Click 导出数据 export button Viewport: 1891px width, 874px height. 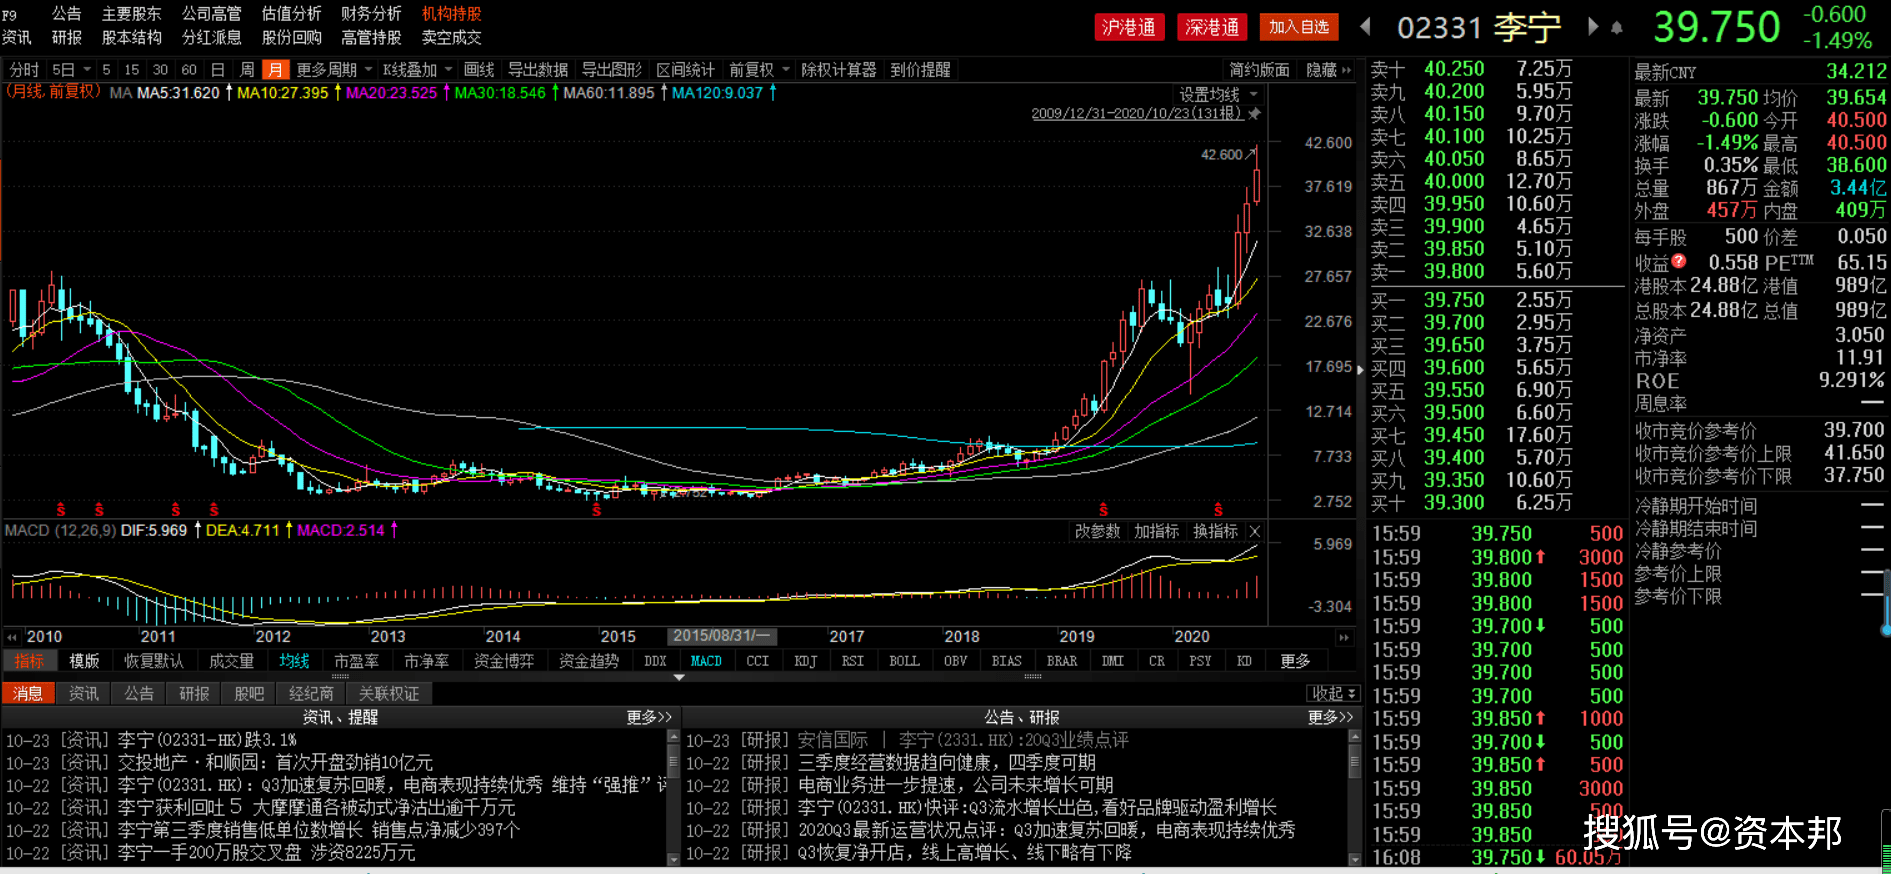tap(537, 70)
